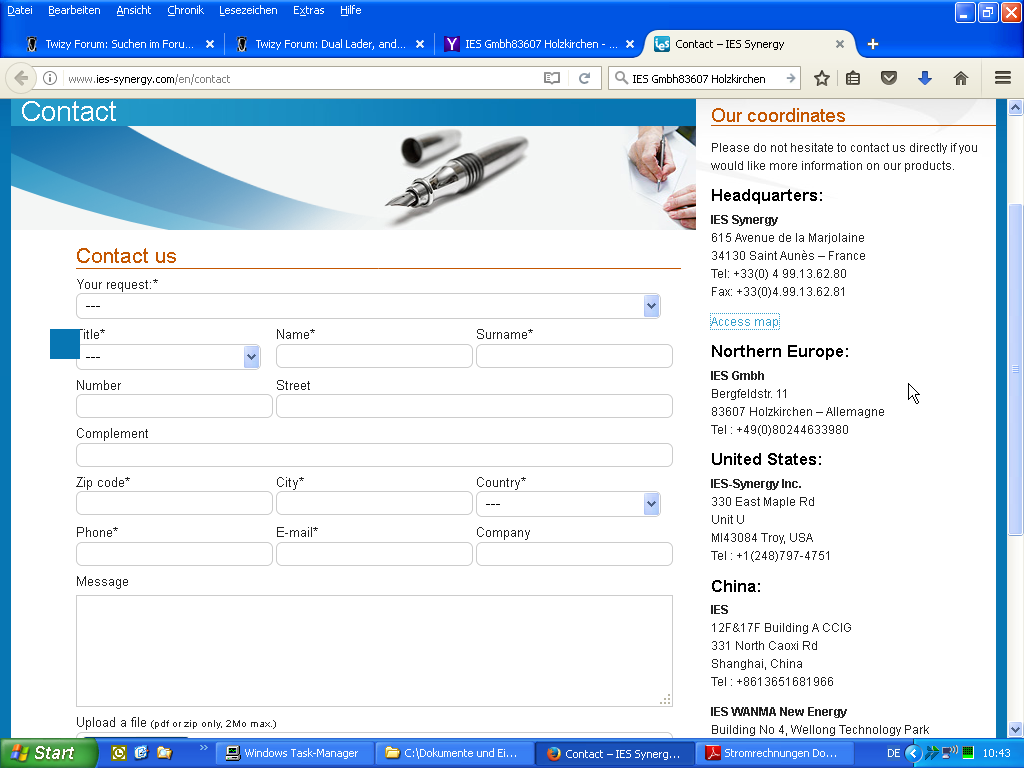Open a new tab with plus button
Viewport: 1024px width, 768px height.
point(873,44)
